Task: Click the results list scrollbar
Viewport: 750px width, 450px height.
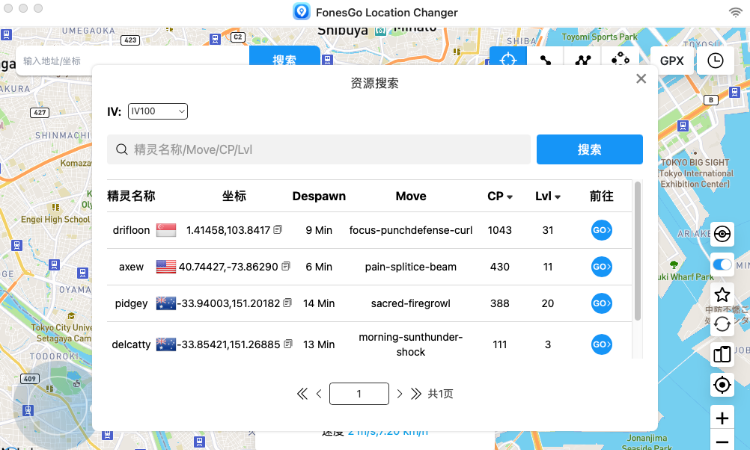Action: [x=638, y=251]
